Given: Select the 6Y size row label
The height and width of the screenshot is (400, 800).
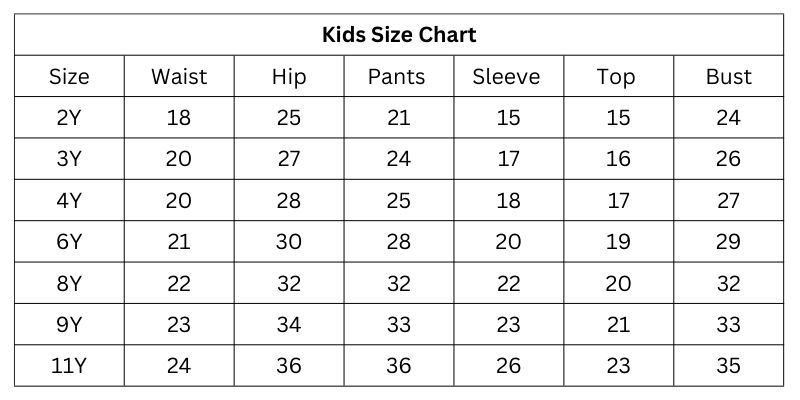Looking at the screenshot, I should pyautogui.click(x=69, y=242).
